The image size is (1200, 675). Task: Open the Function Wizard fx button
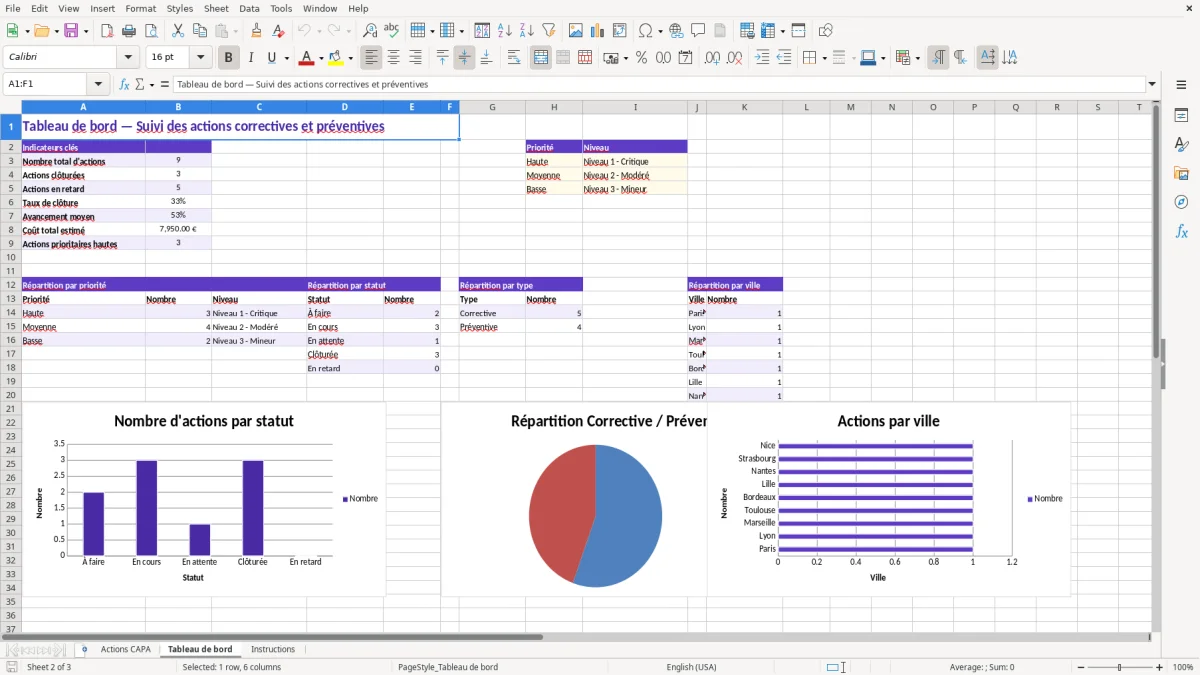124,85
